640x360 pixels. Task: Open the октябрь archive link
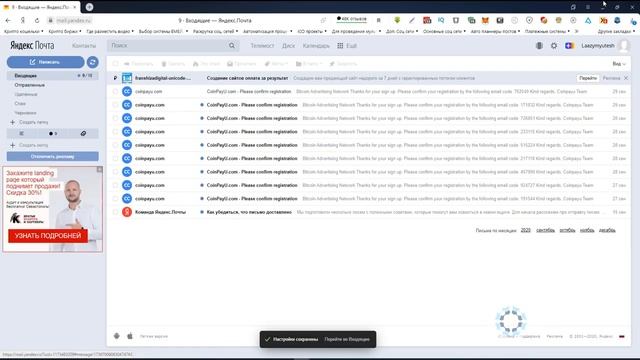coord(567,230)
